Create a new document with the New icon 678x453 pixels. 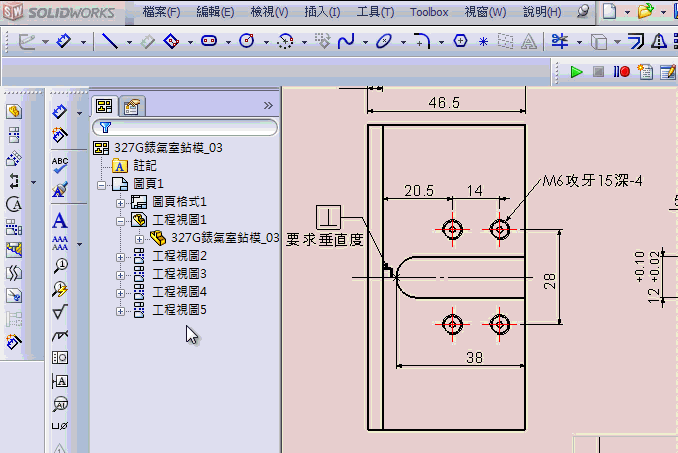(x=610, y=11)
